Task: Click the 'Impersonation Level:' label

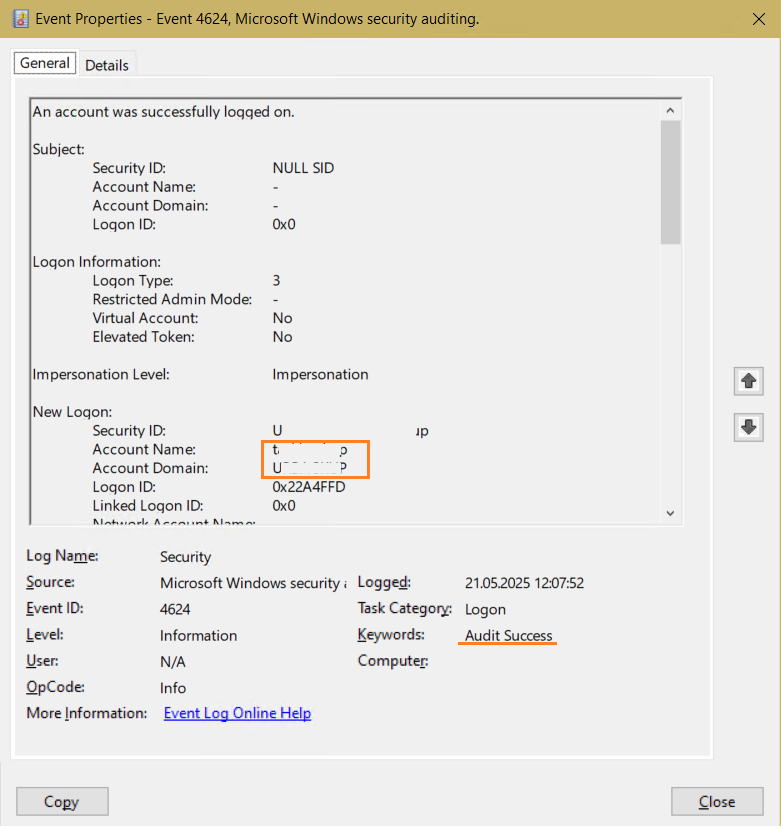Action: pyautogui.click(x=101, y=375)
